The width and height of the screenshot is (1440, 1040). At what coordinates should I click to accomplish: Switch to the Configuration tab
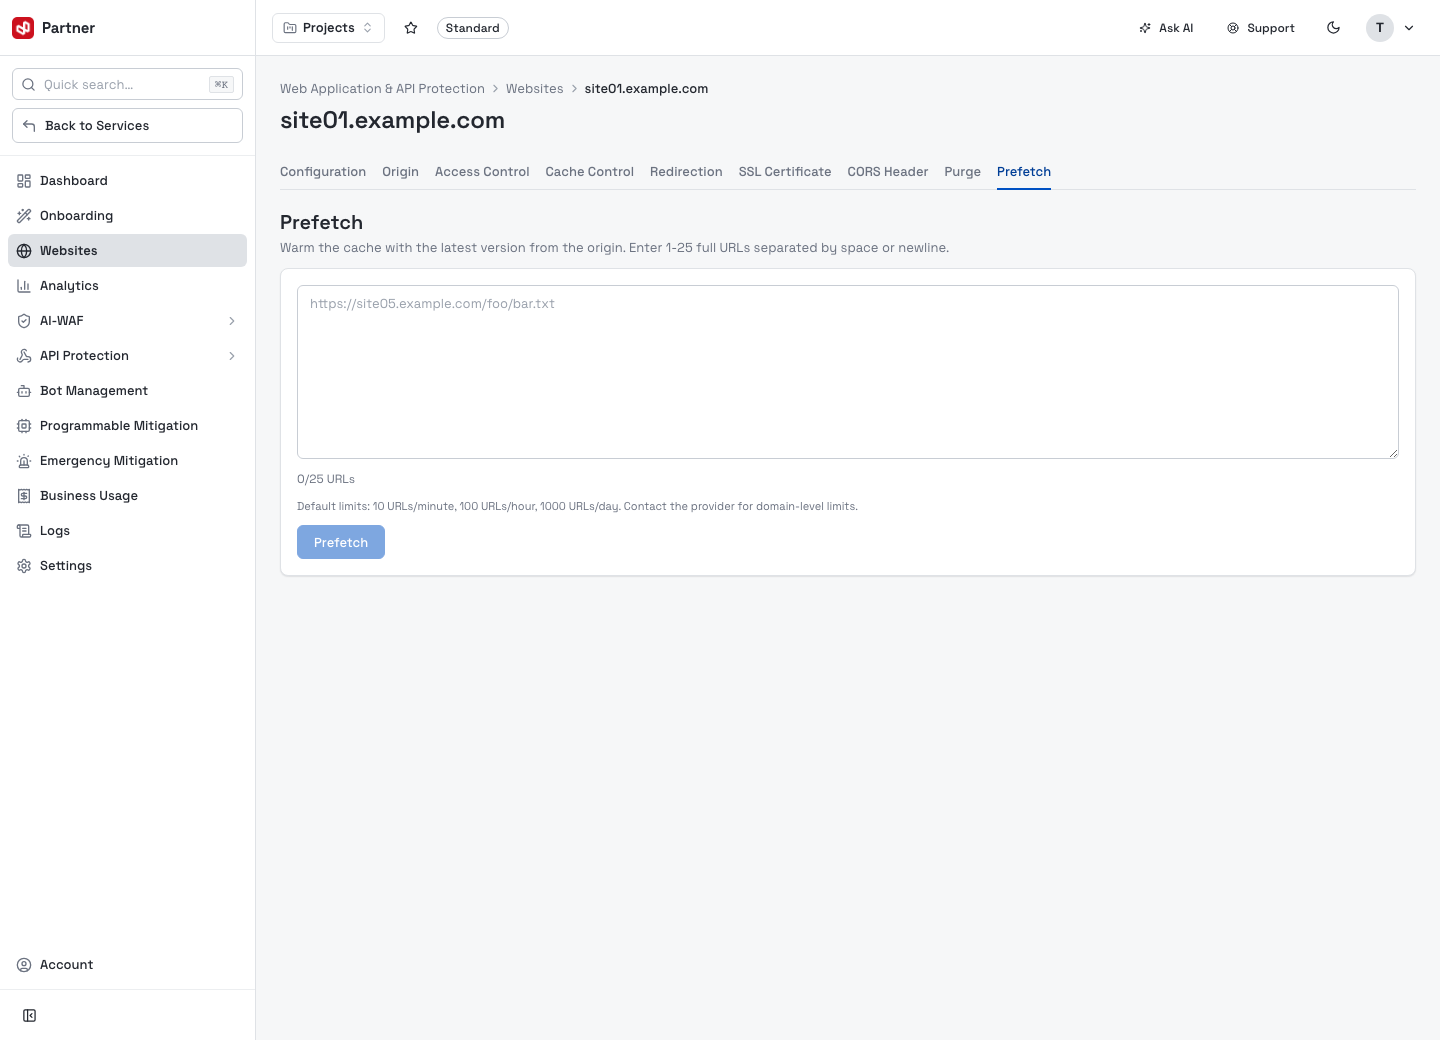323,172
